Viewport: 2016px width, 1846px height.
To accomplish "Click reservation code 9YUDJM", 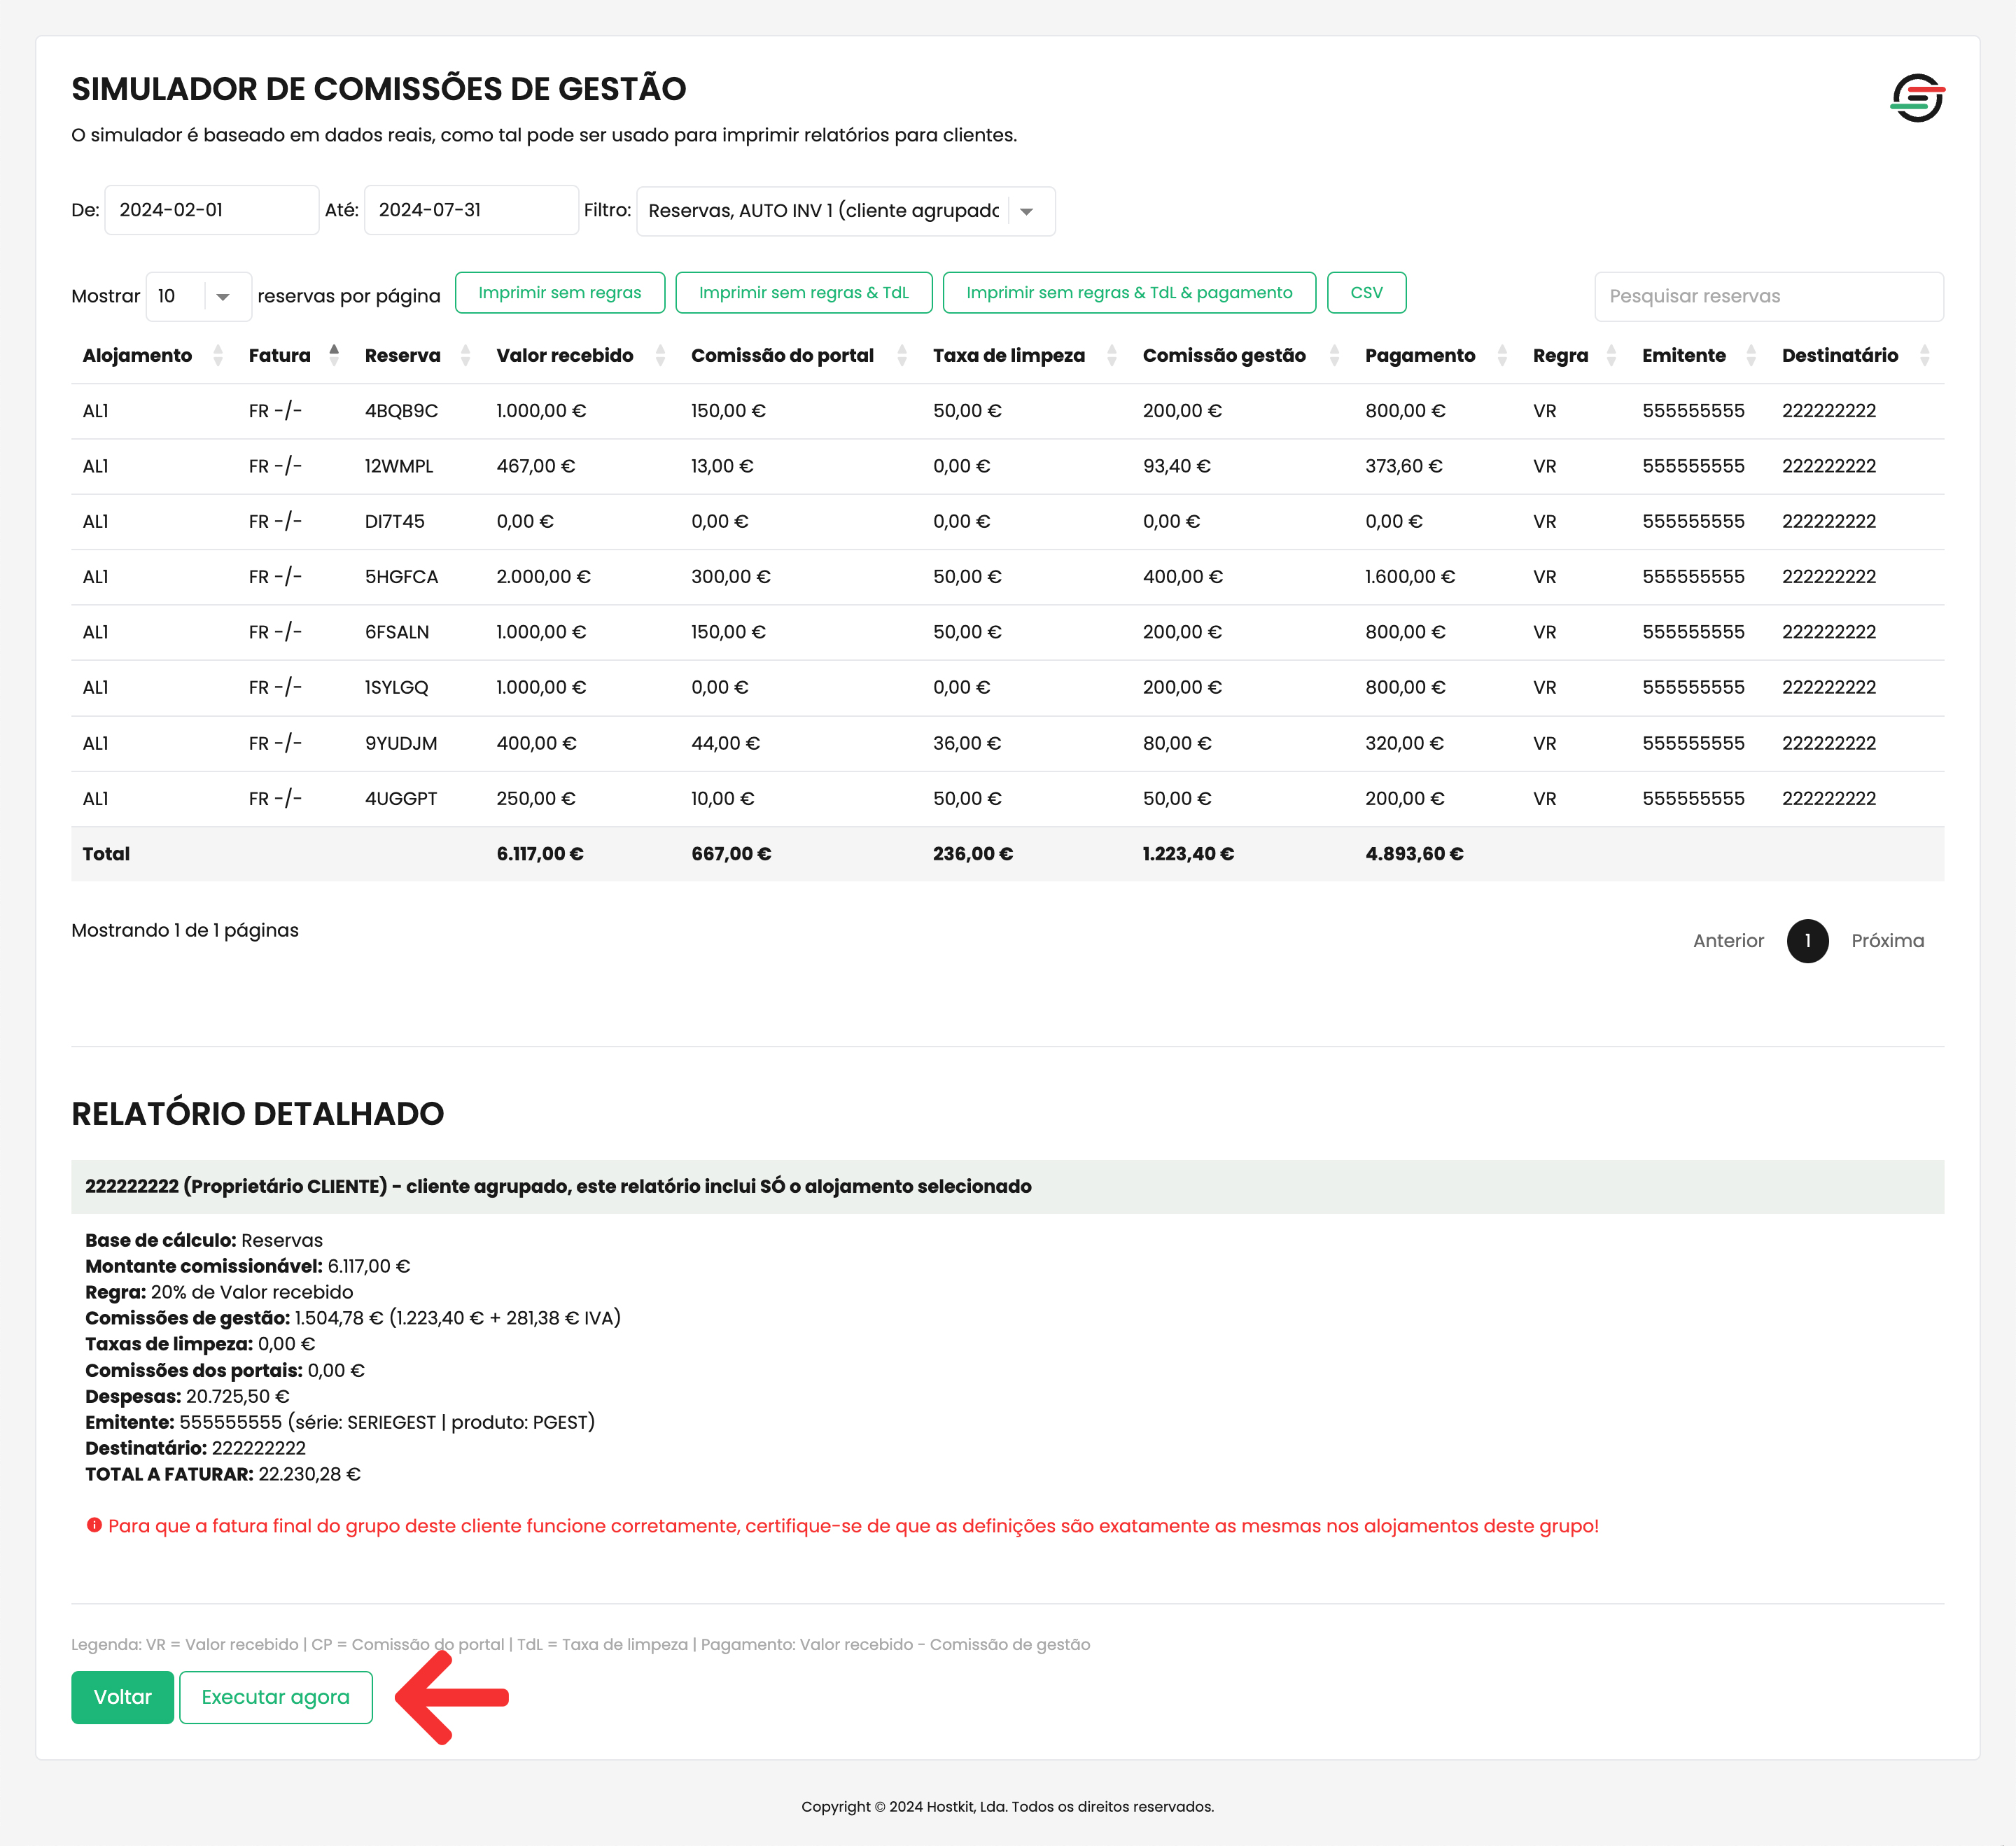I will pyautogui.click(x=401, y=743).
